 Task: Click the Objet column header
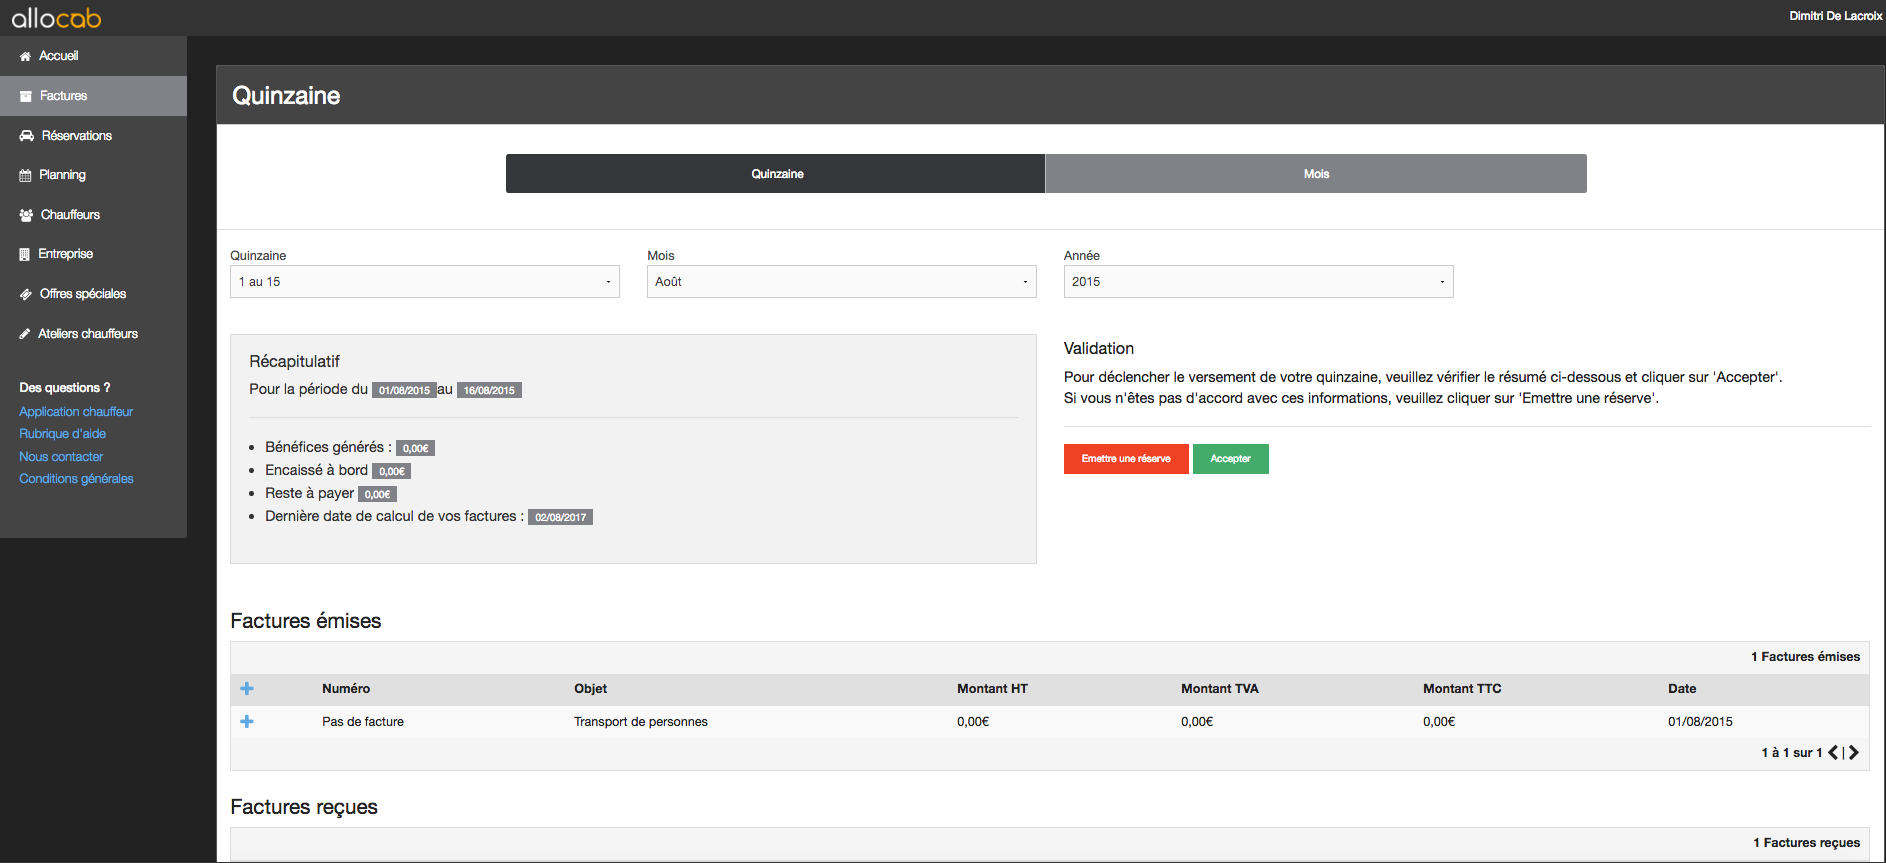591,689
